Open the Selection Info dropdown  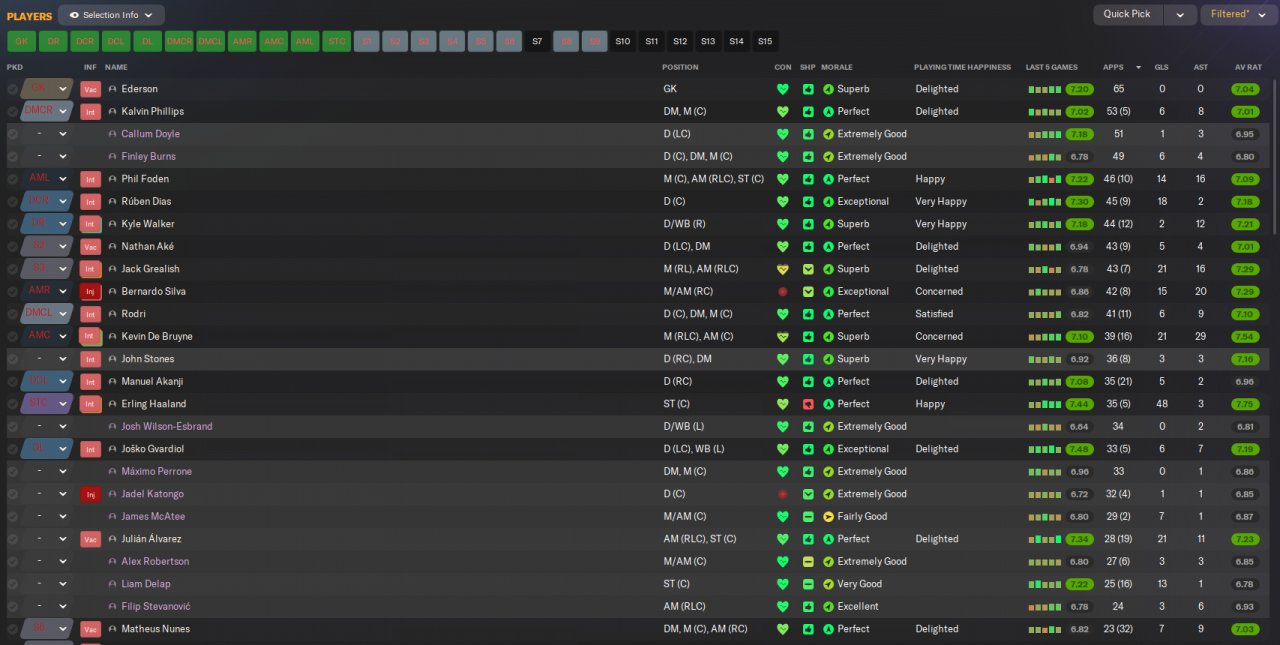(111, 15)
